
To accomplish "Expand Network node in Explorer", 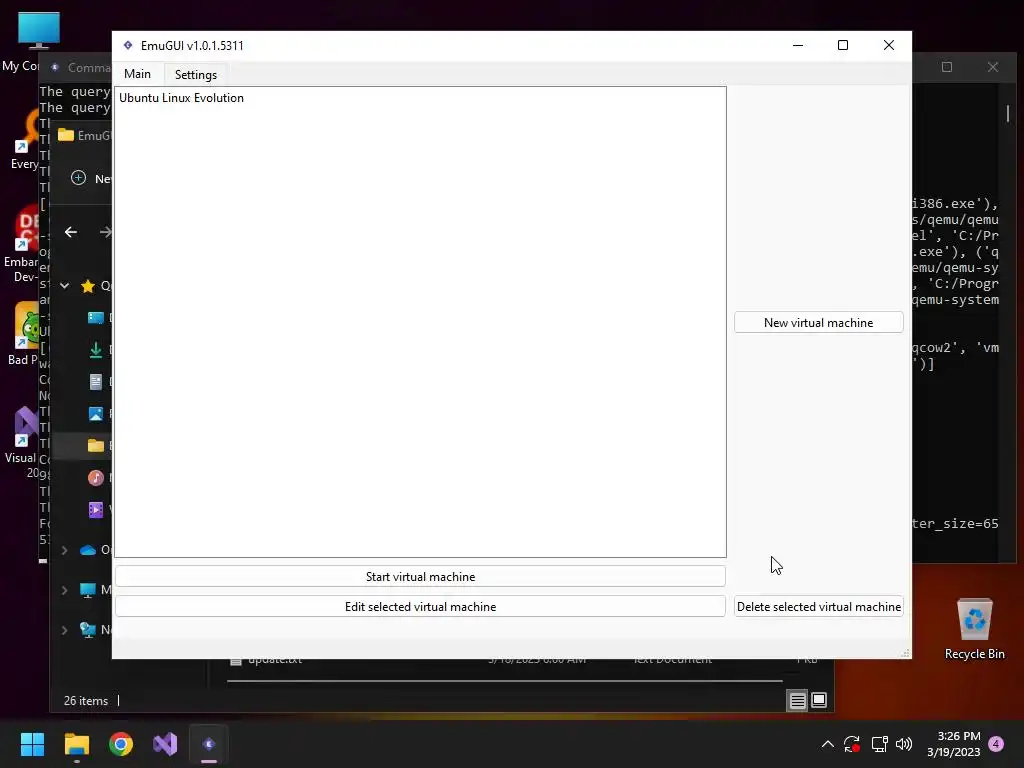I will tap(65, 630).
